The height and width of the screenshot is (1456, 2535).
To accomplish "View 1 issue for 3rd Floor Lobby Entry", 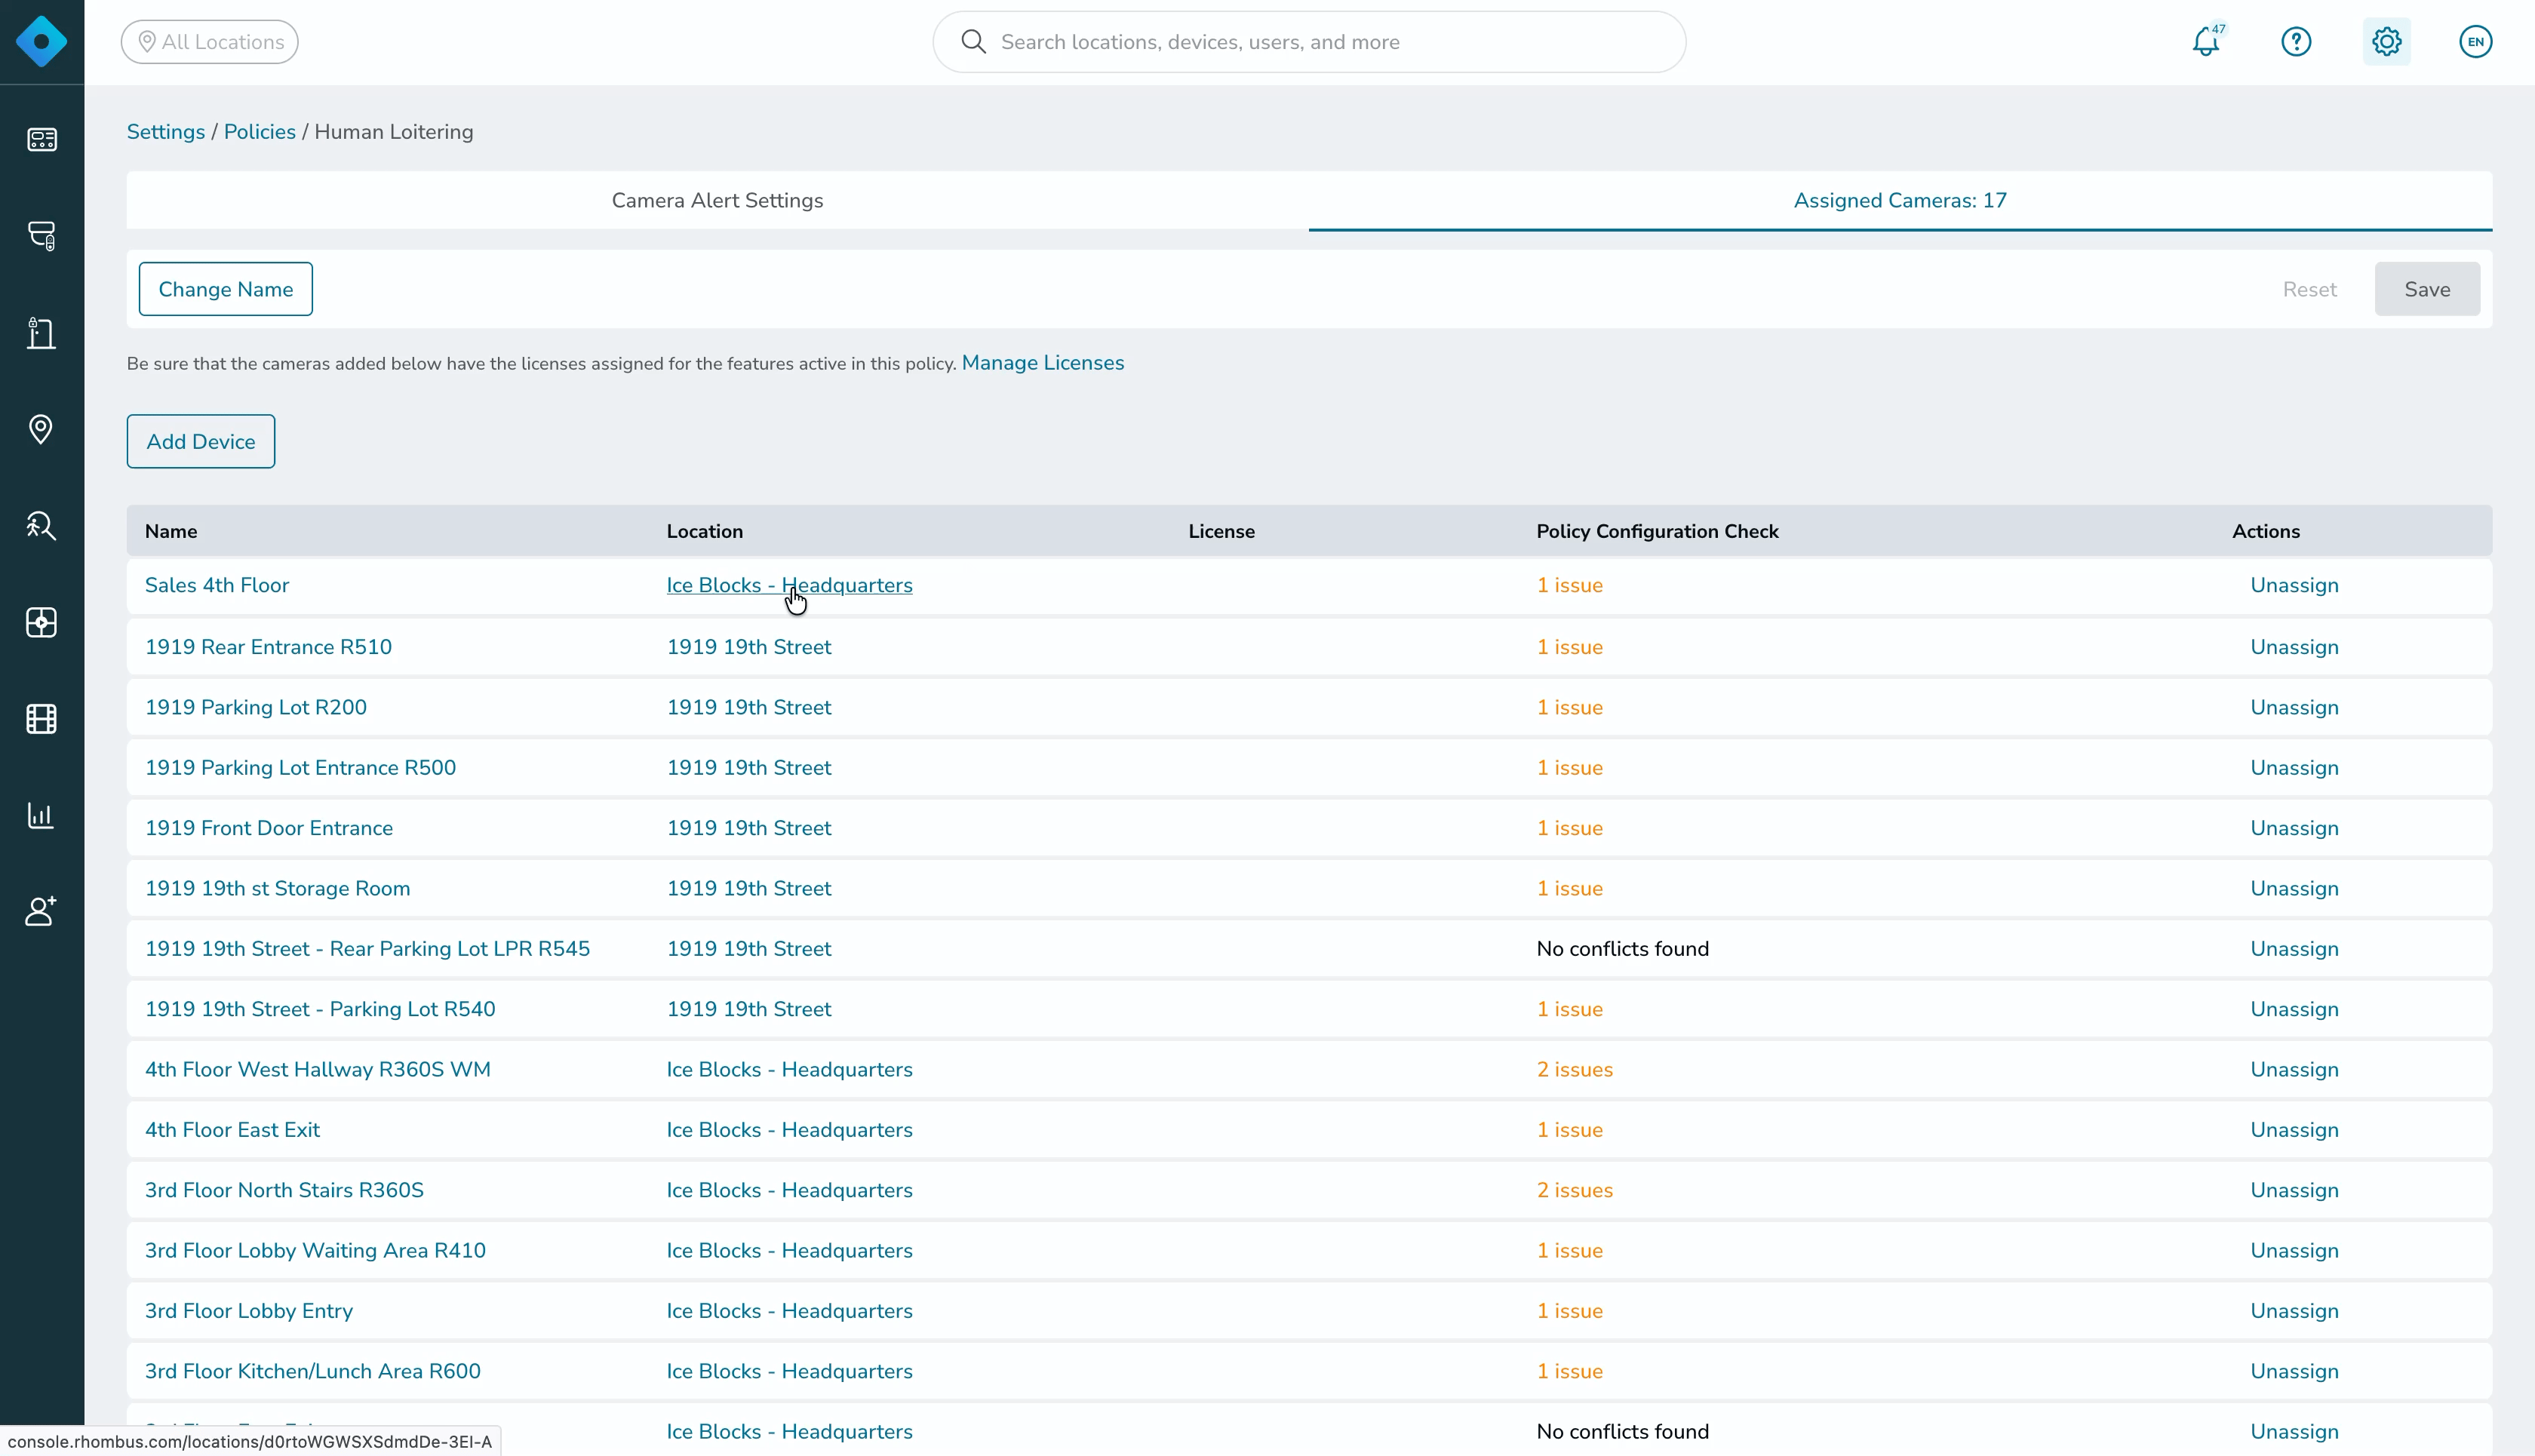I will pyautogui.click(x=1569, y=1311).
